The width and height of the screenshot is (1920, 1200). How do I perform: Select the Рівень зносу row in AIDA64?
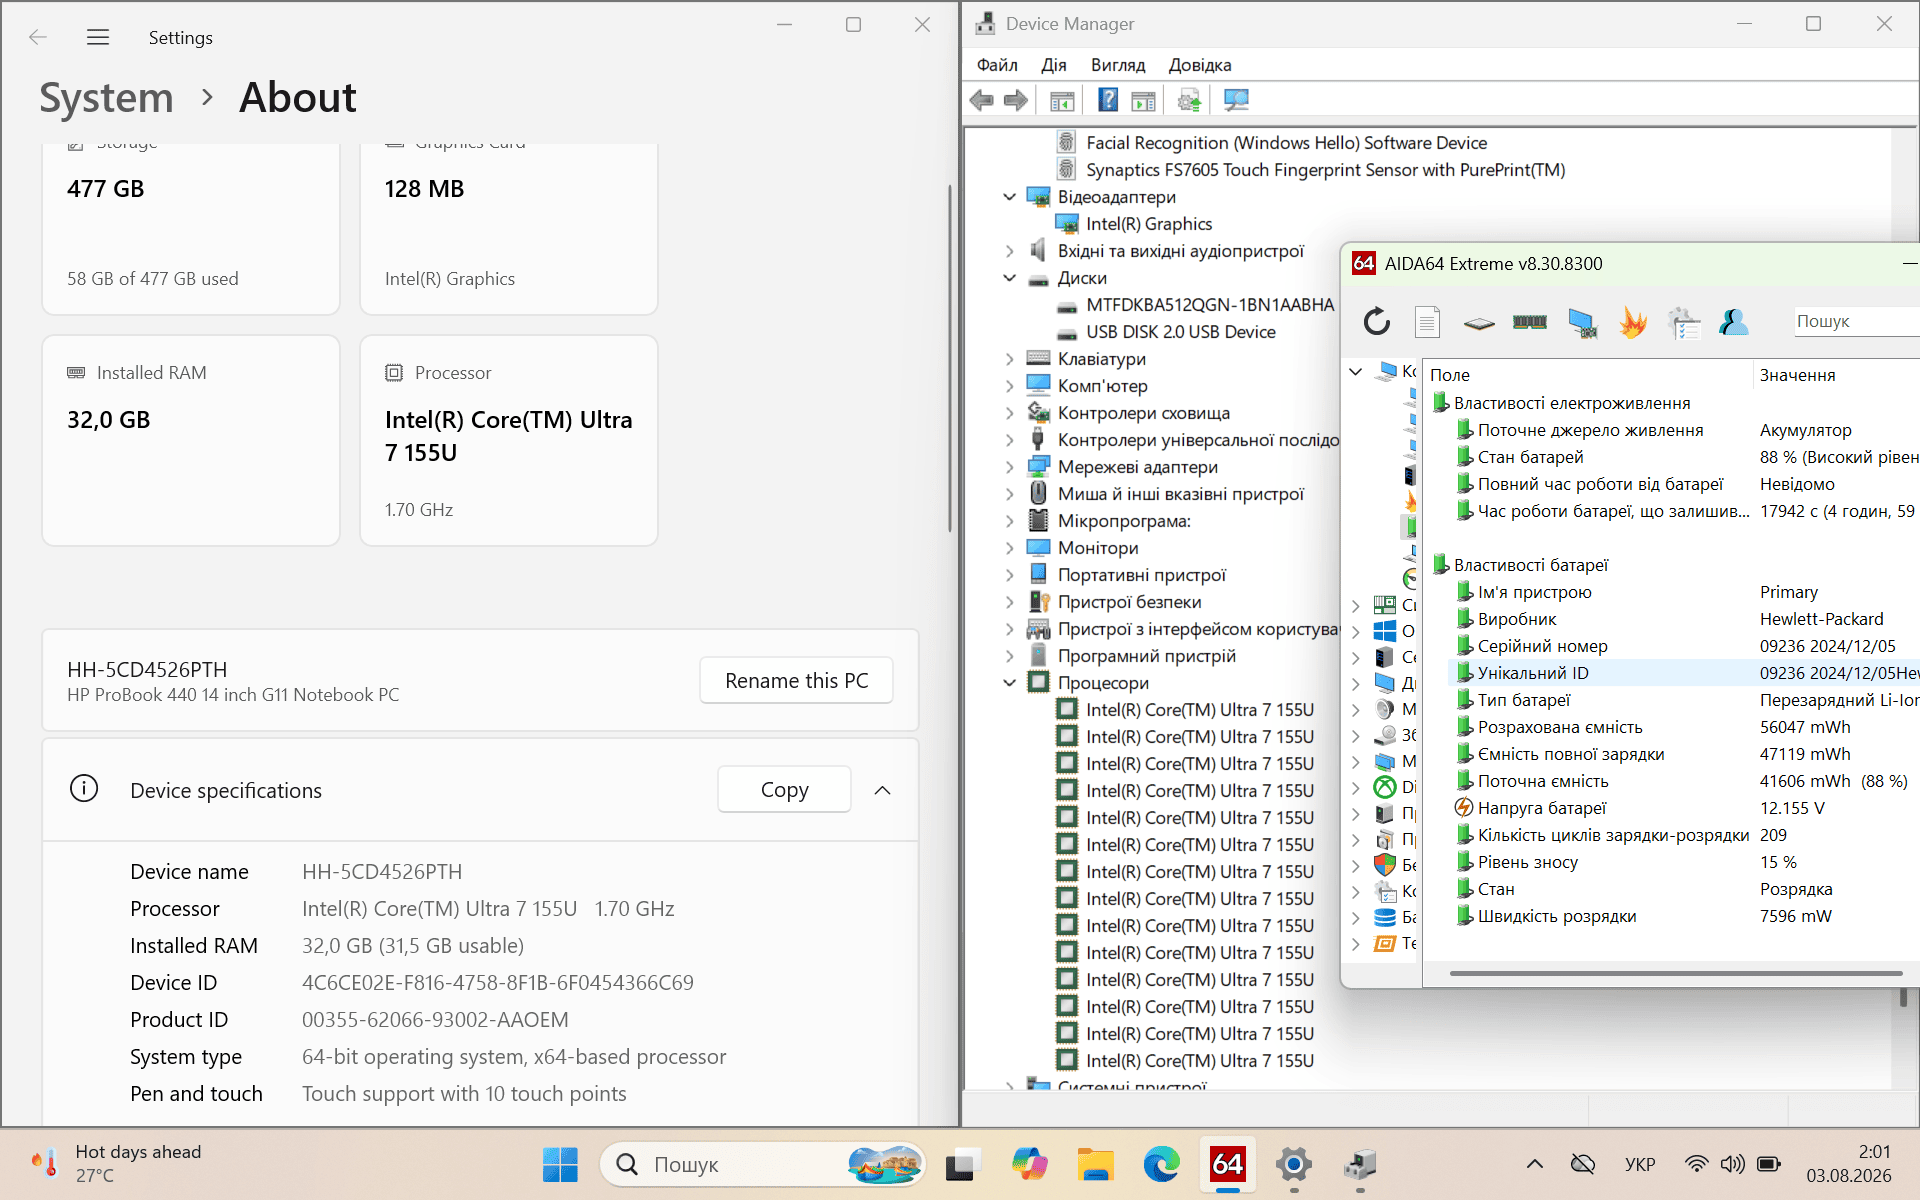[x=1683, y=862]
